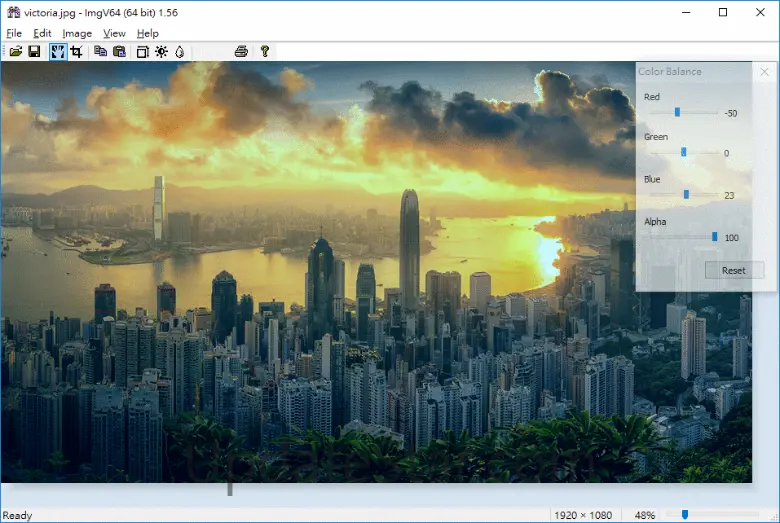Viewport: 780px width, 523px height.
Task: Open the brightness sun icon tool
Action: click(x=161, y=51)
